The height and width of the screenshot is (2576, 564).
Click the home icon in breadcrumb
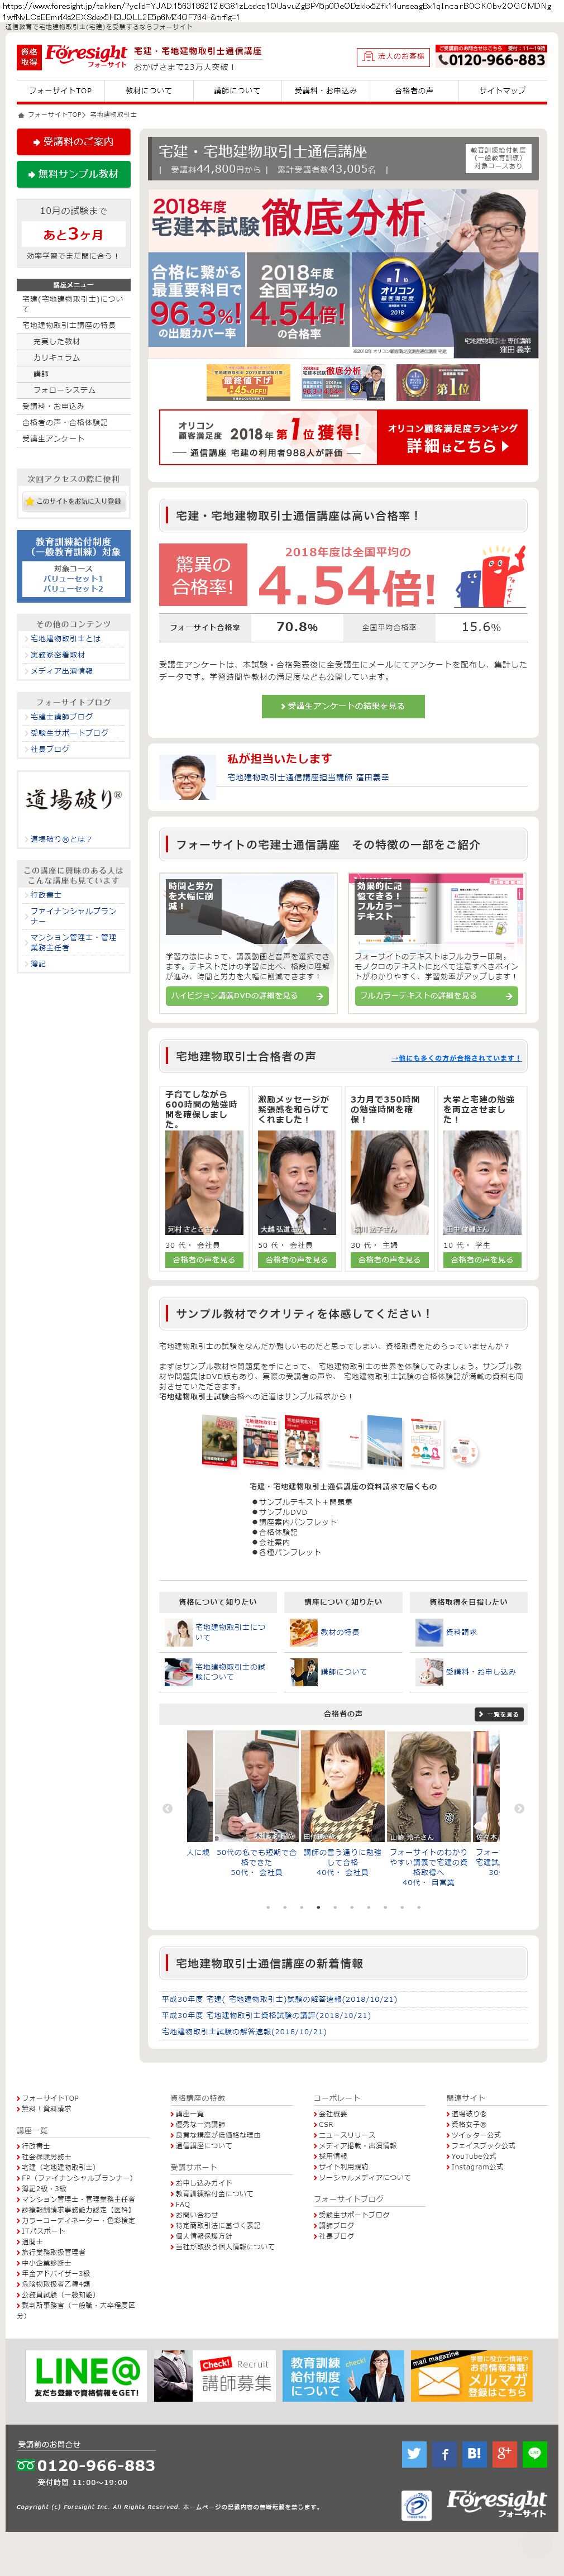pos(21,115)
